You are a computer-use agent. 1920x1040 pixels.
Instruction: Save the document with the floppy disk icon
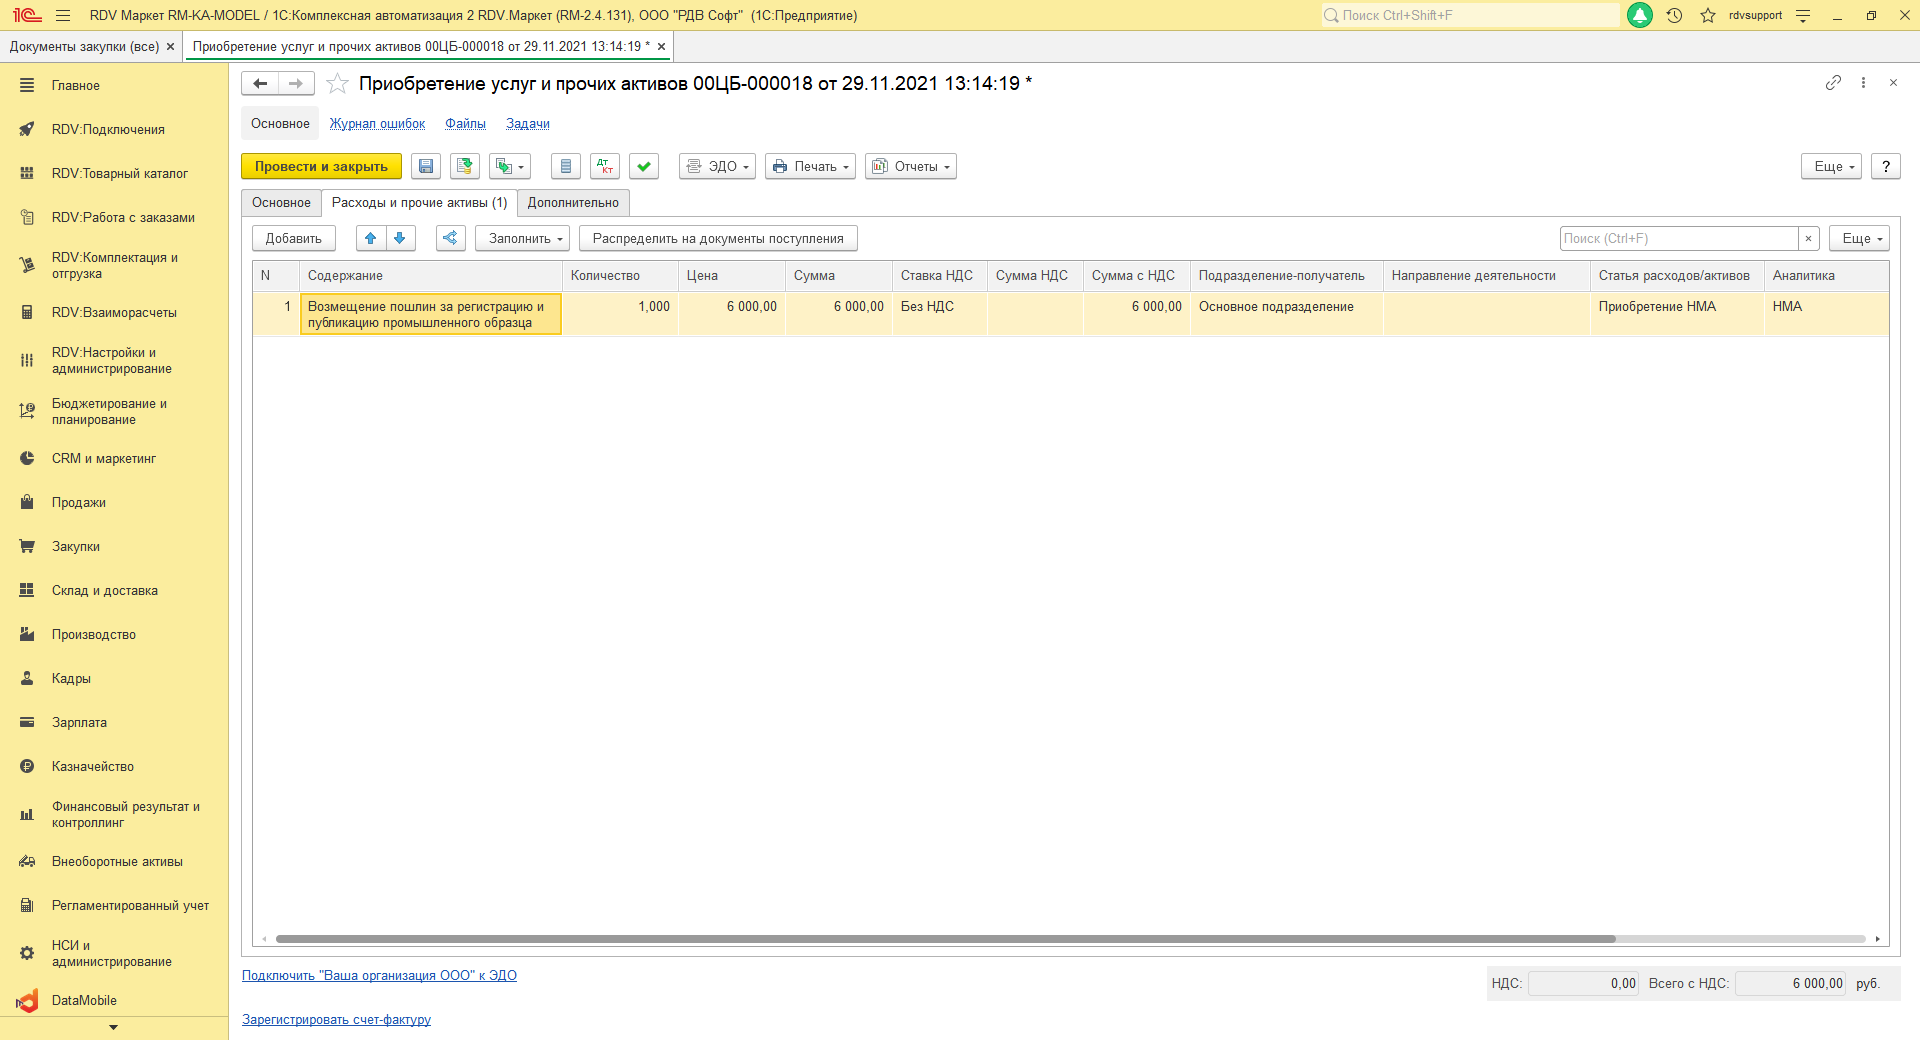click(426, 167)
